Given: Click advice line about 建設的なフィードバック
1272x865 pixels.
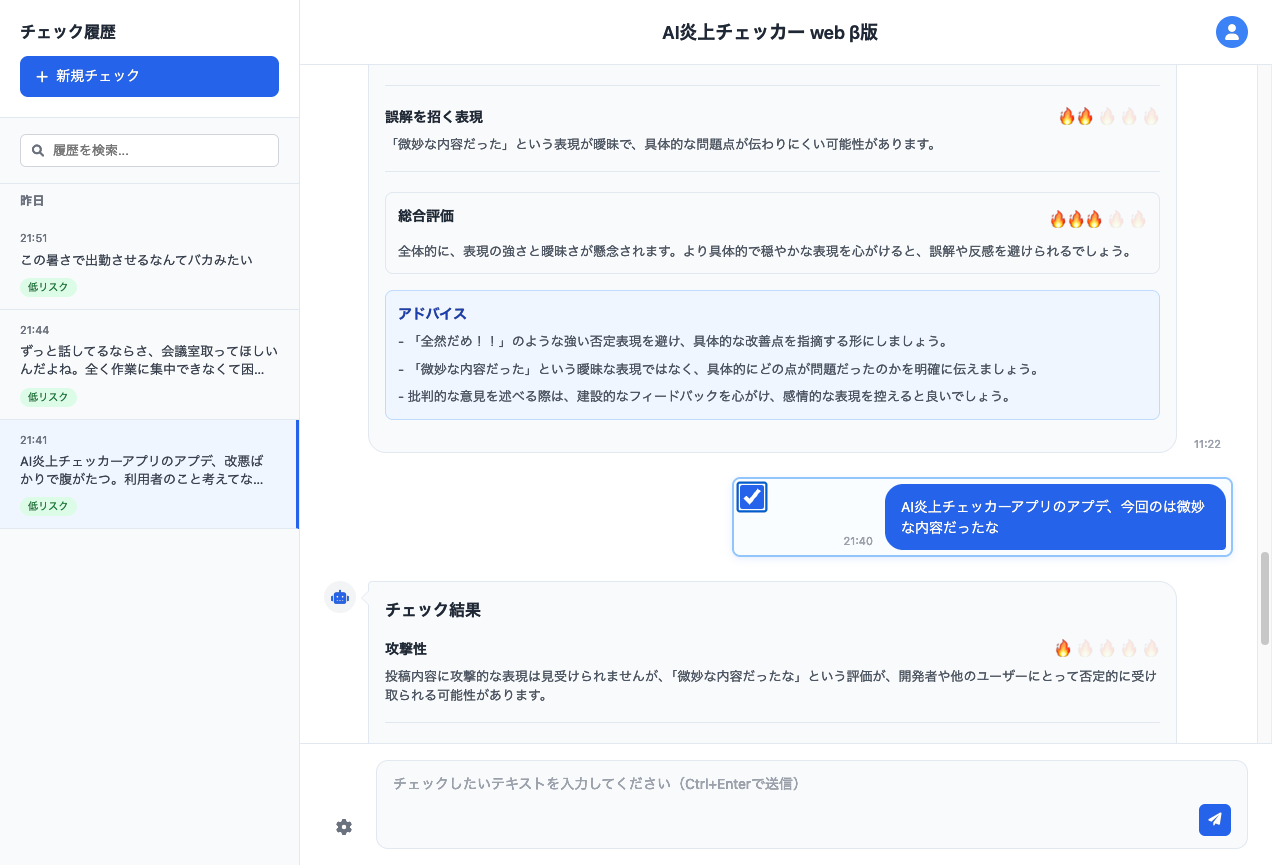Looking at the screenshot, I should [704, 396].
